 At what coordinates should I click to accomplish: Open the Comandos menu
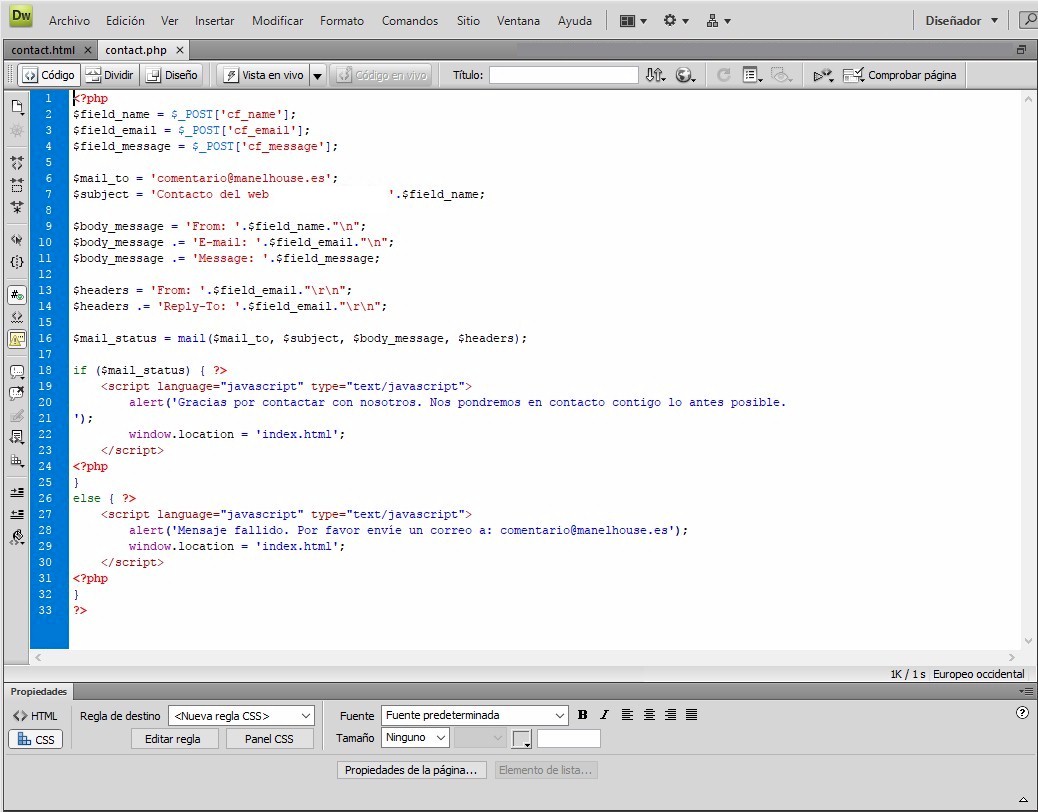(410, 21)
